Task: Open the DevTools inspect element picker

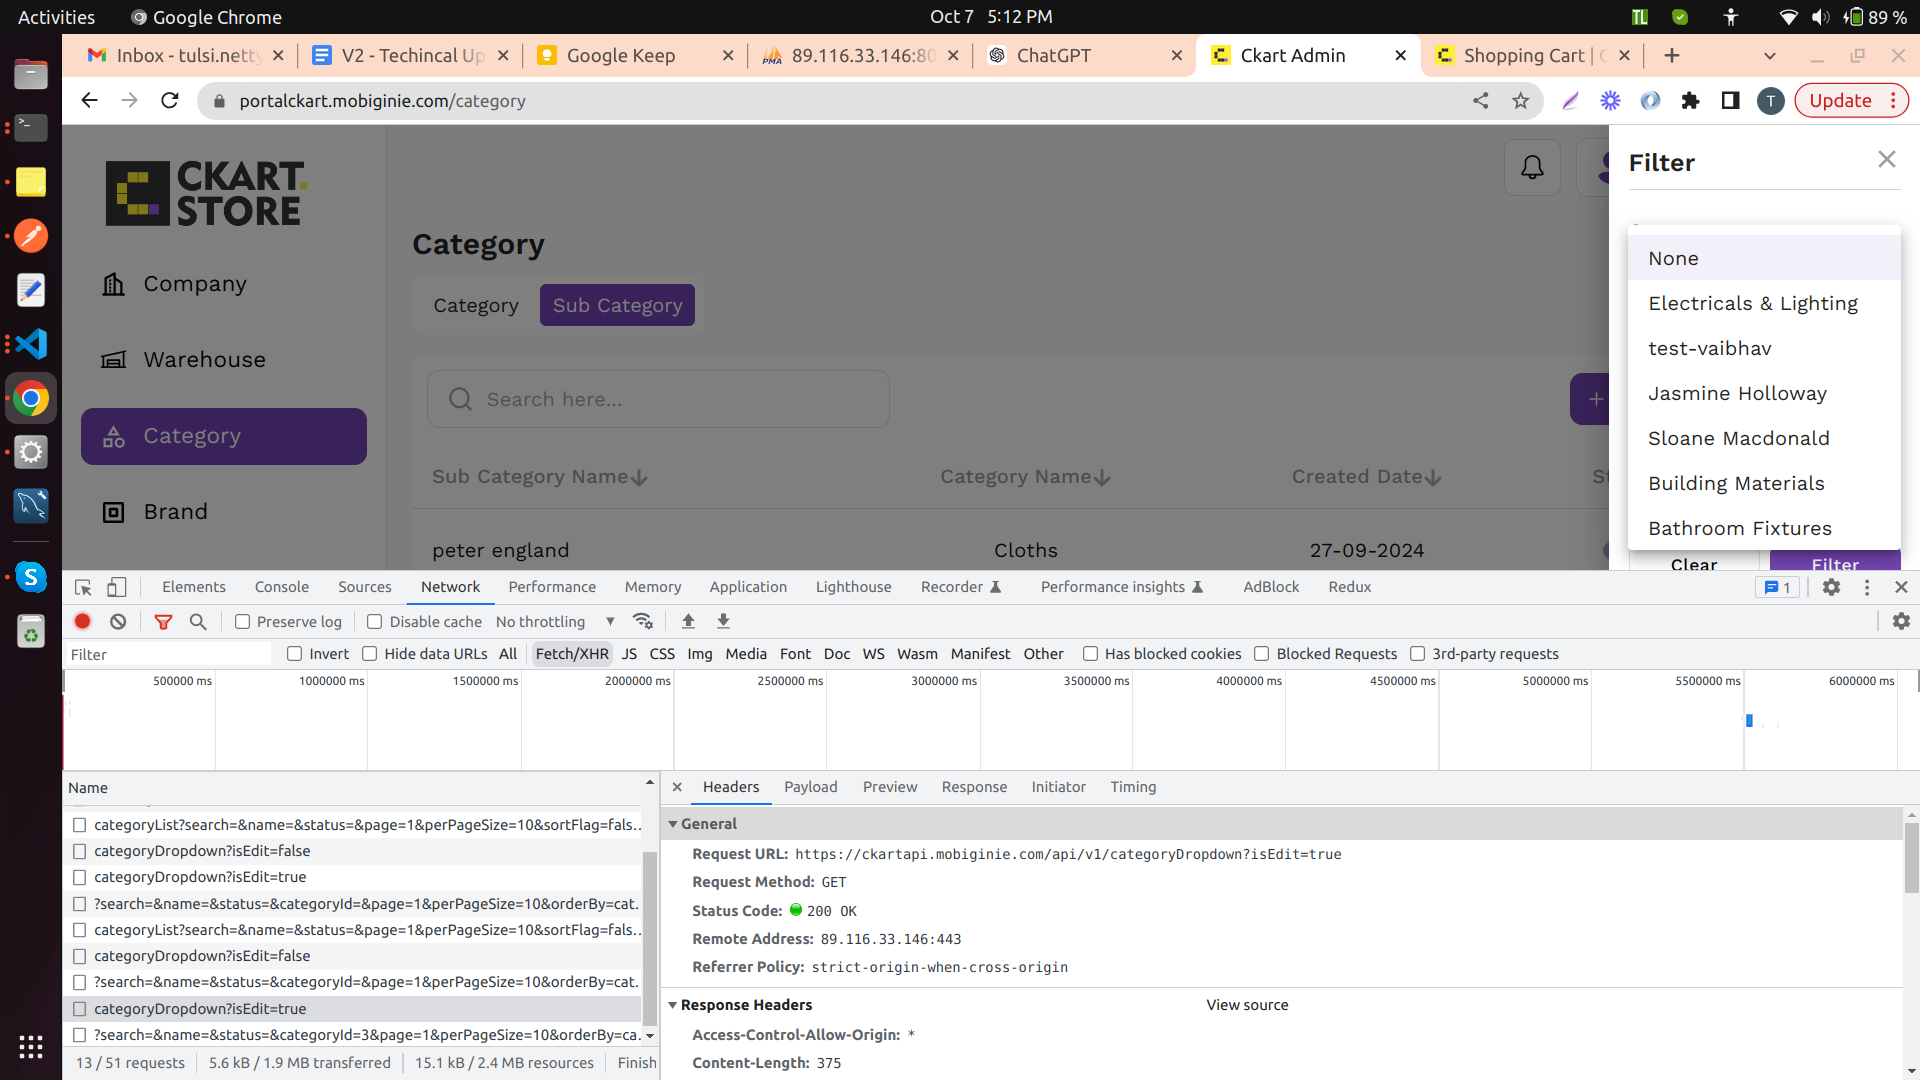Action: click(x=83, y=587)
